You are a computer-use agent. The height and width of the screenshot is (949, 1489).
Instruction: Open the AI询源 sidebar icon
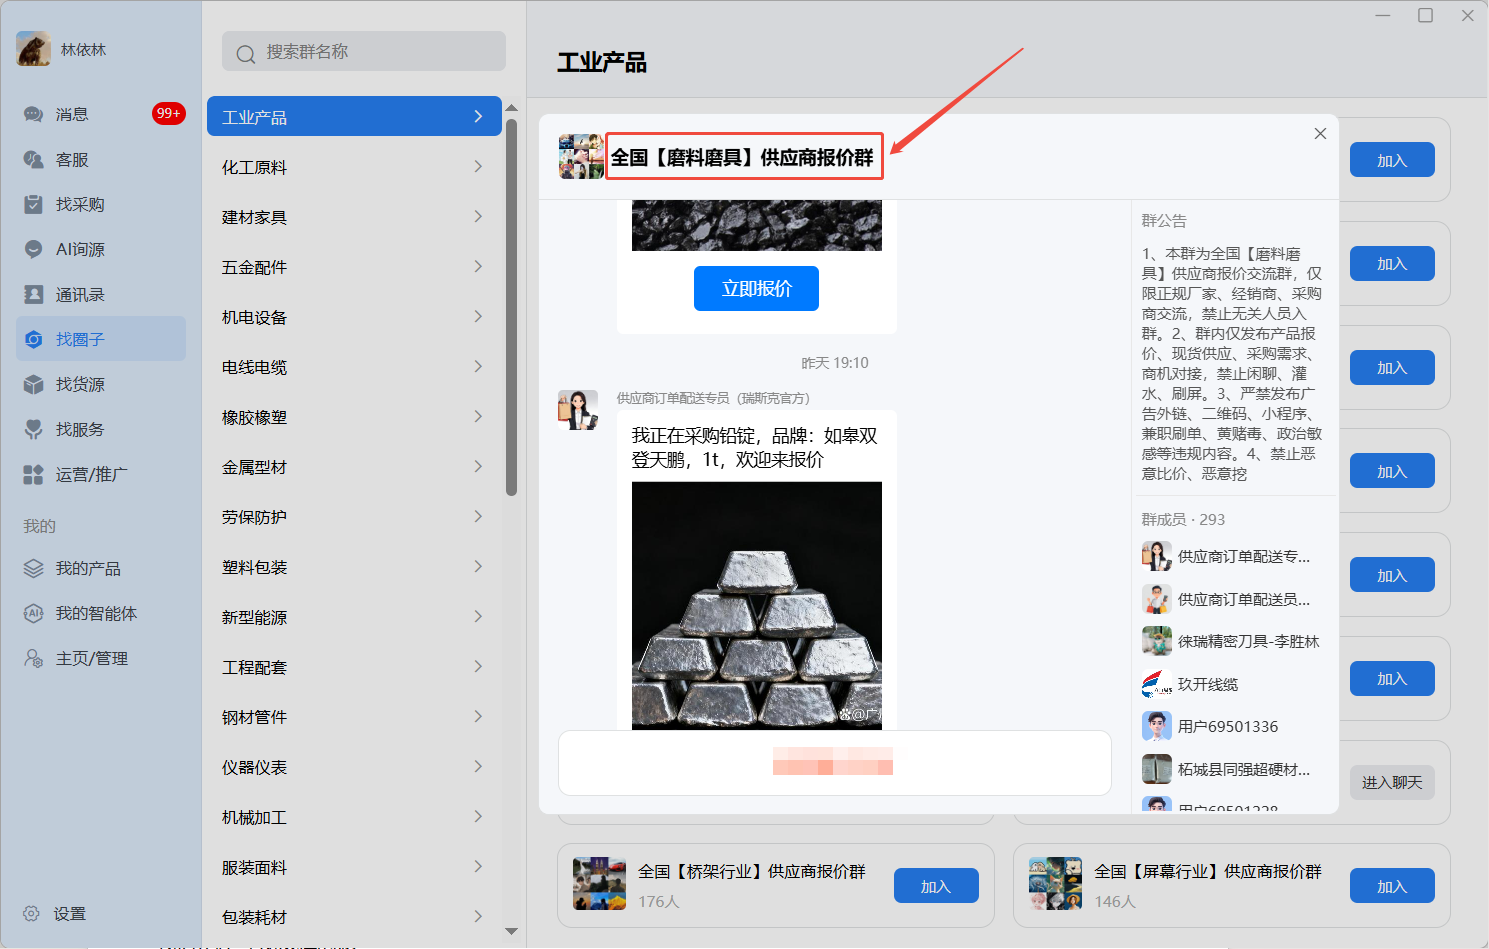33,249
